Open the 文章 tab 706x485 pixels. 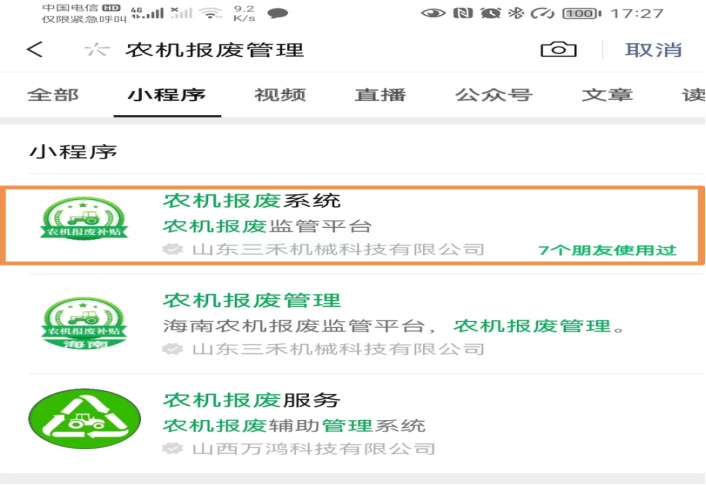coord(607,95)
